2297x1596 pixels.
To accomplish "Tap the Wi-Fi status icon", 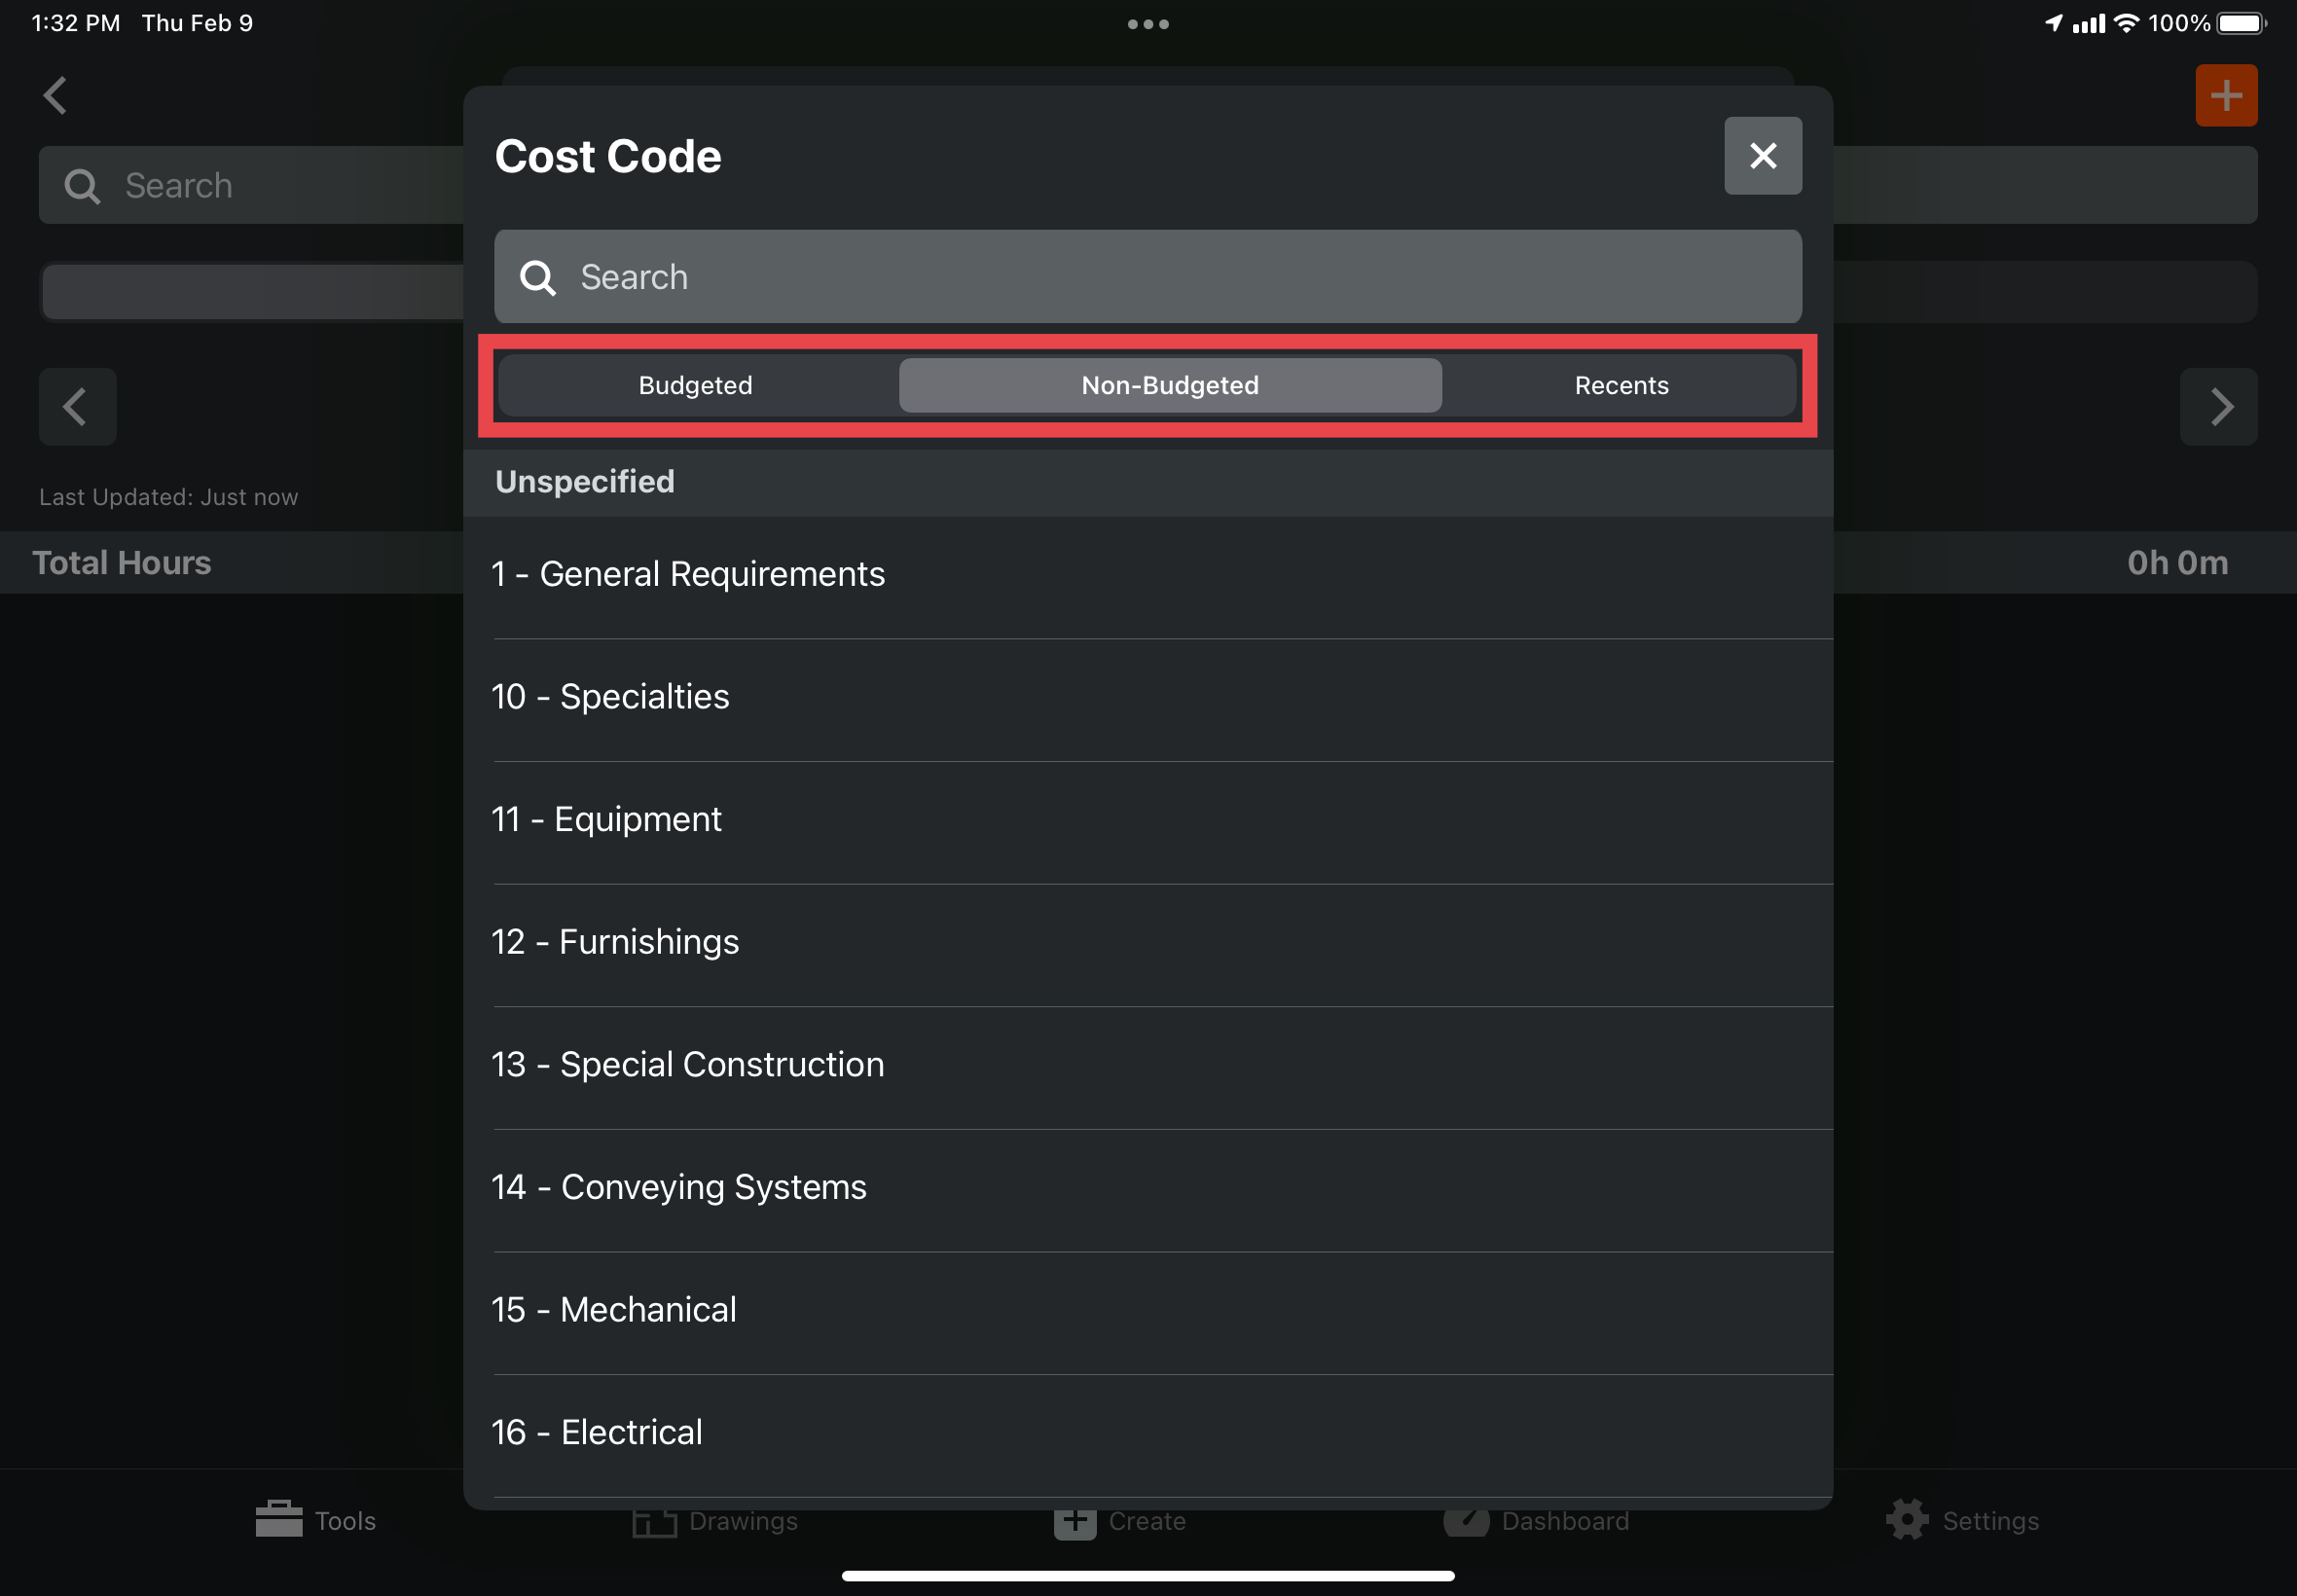I will point(2127,23).
